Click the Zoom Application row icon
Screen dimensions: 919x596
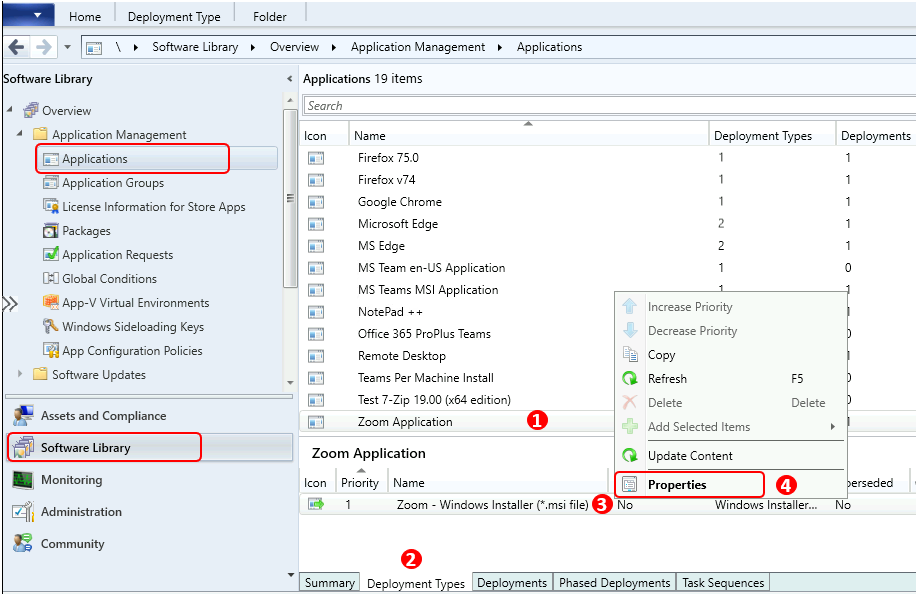point(316,422)
